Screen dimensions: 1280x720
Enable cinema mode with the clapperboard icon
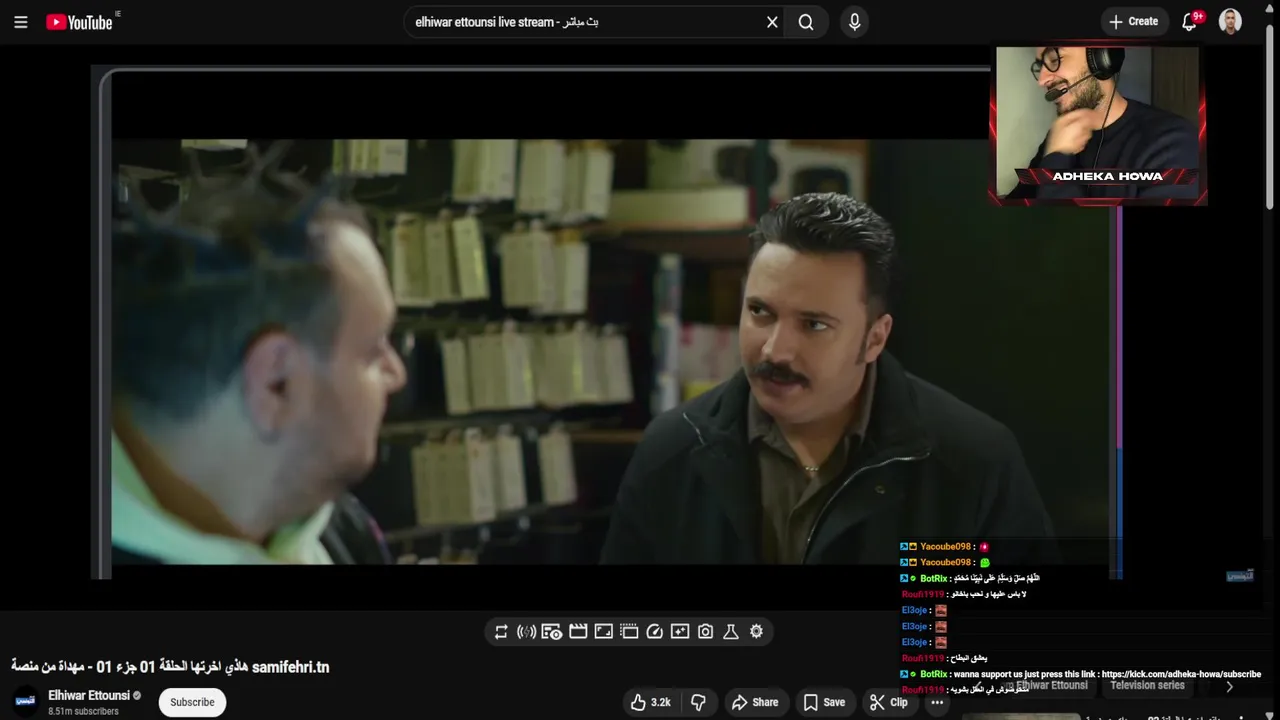578,632
